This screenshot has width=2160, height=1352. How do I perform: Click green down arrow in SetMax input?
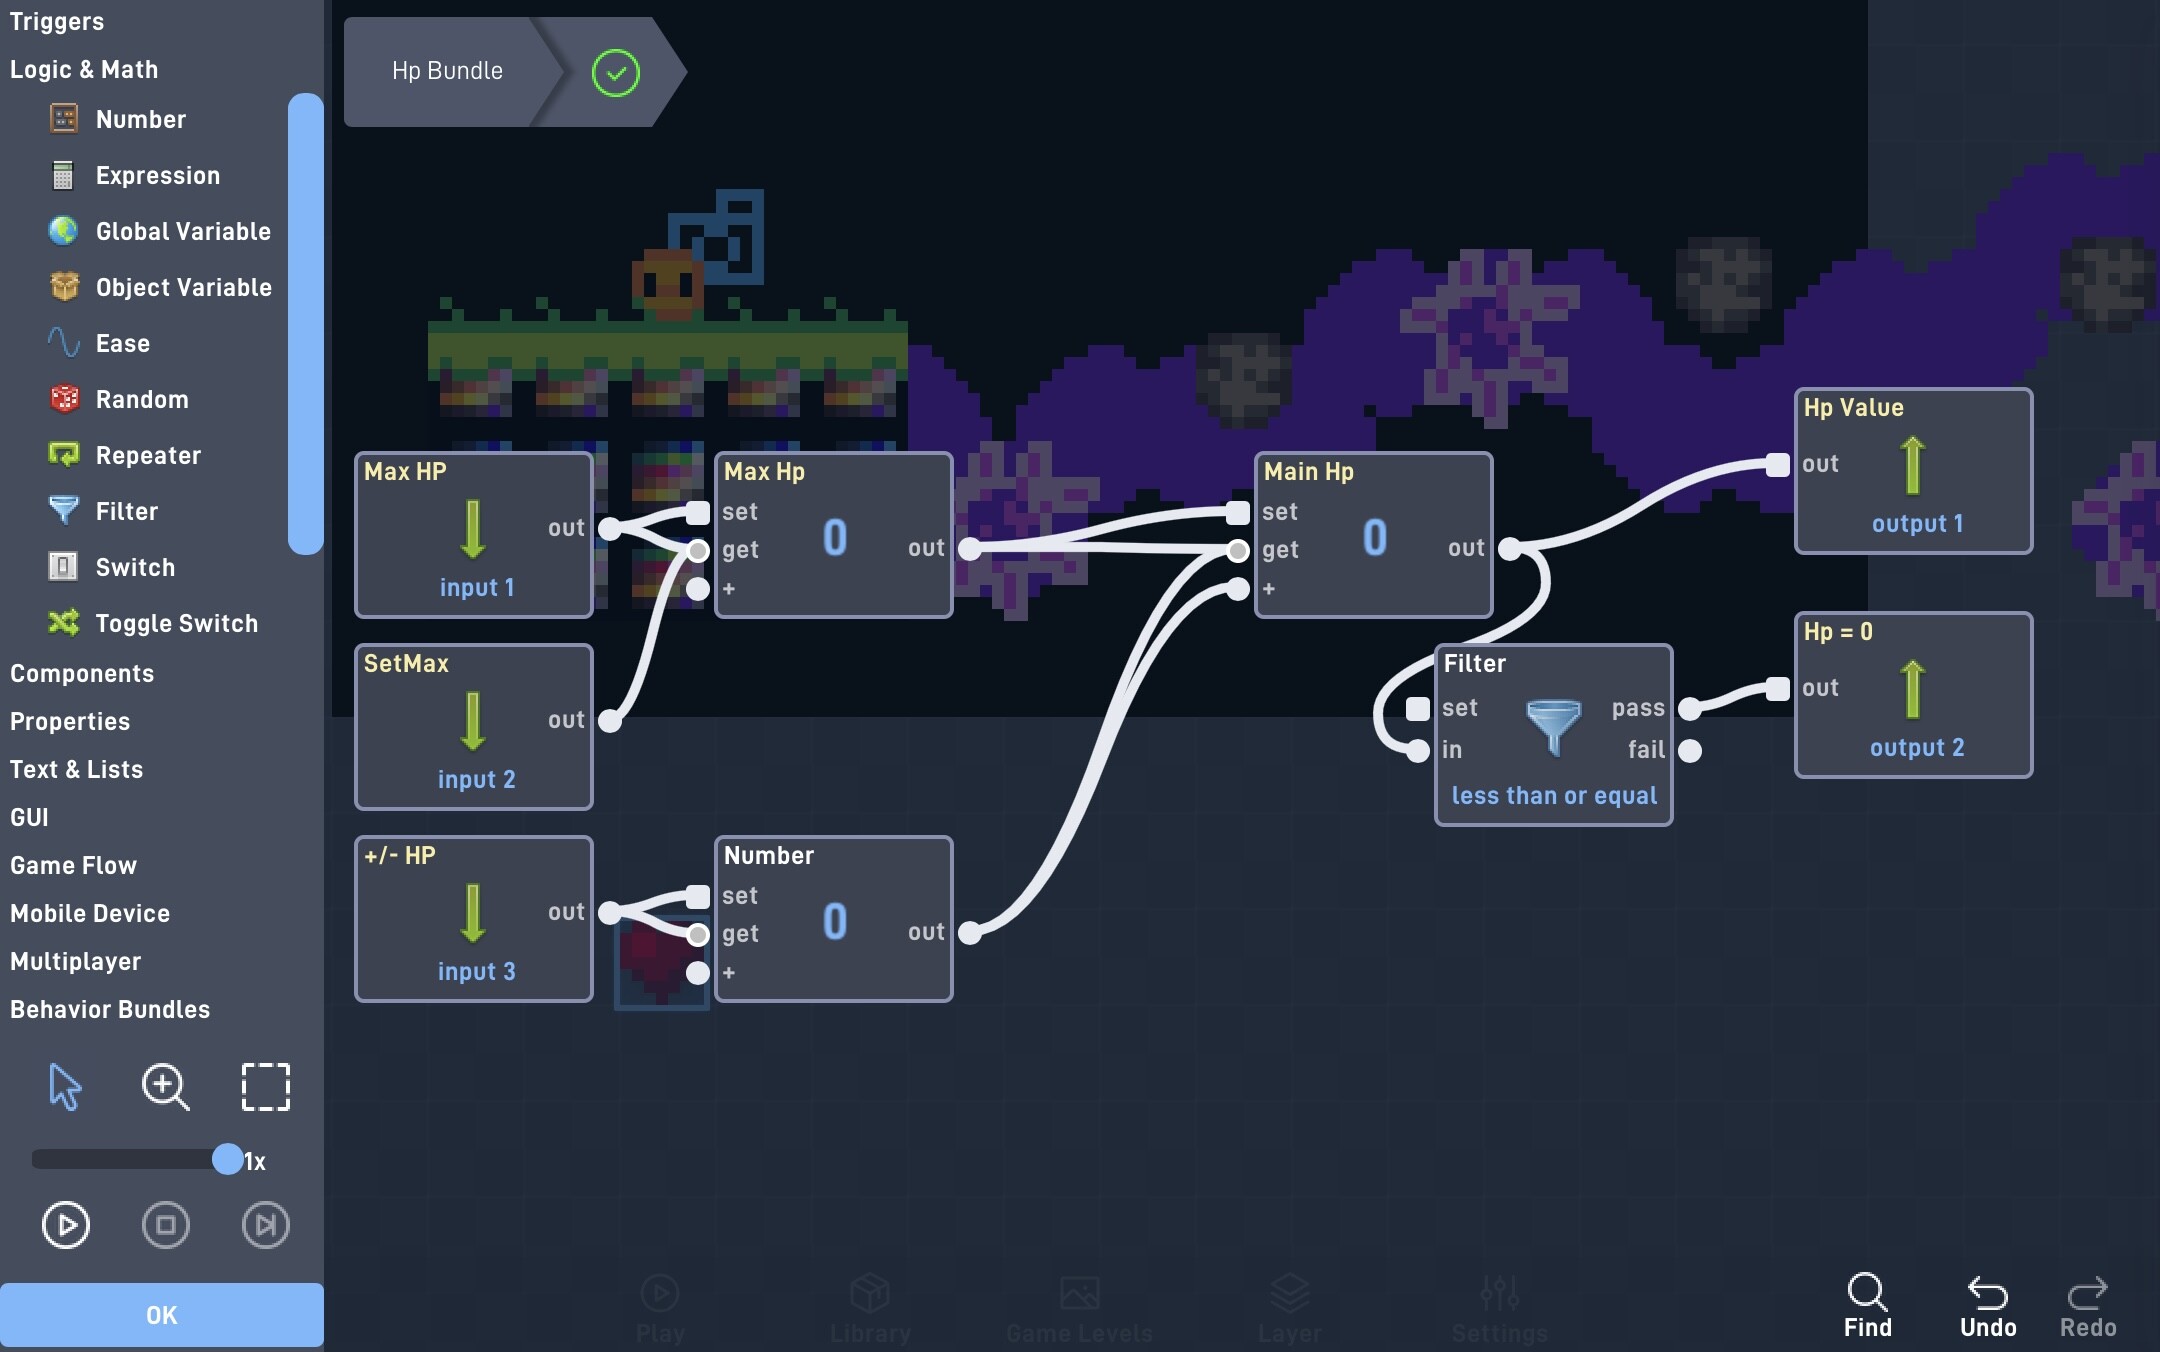pos(473,721)
